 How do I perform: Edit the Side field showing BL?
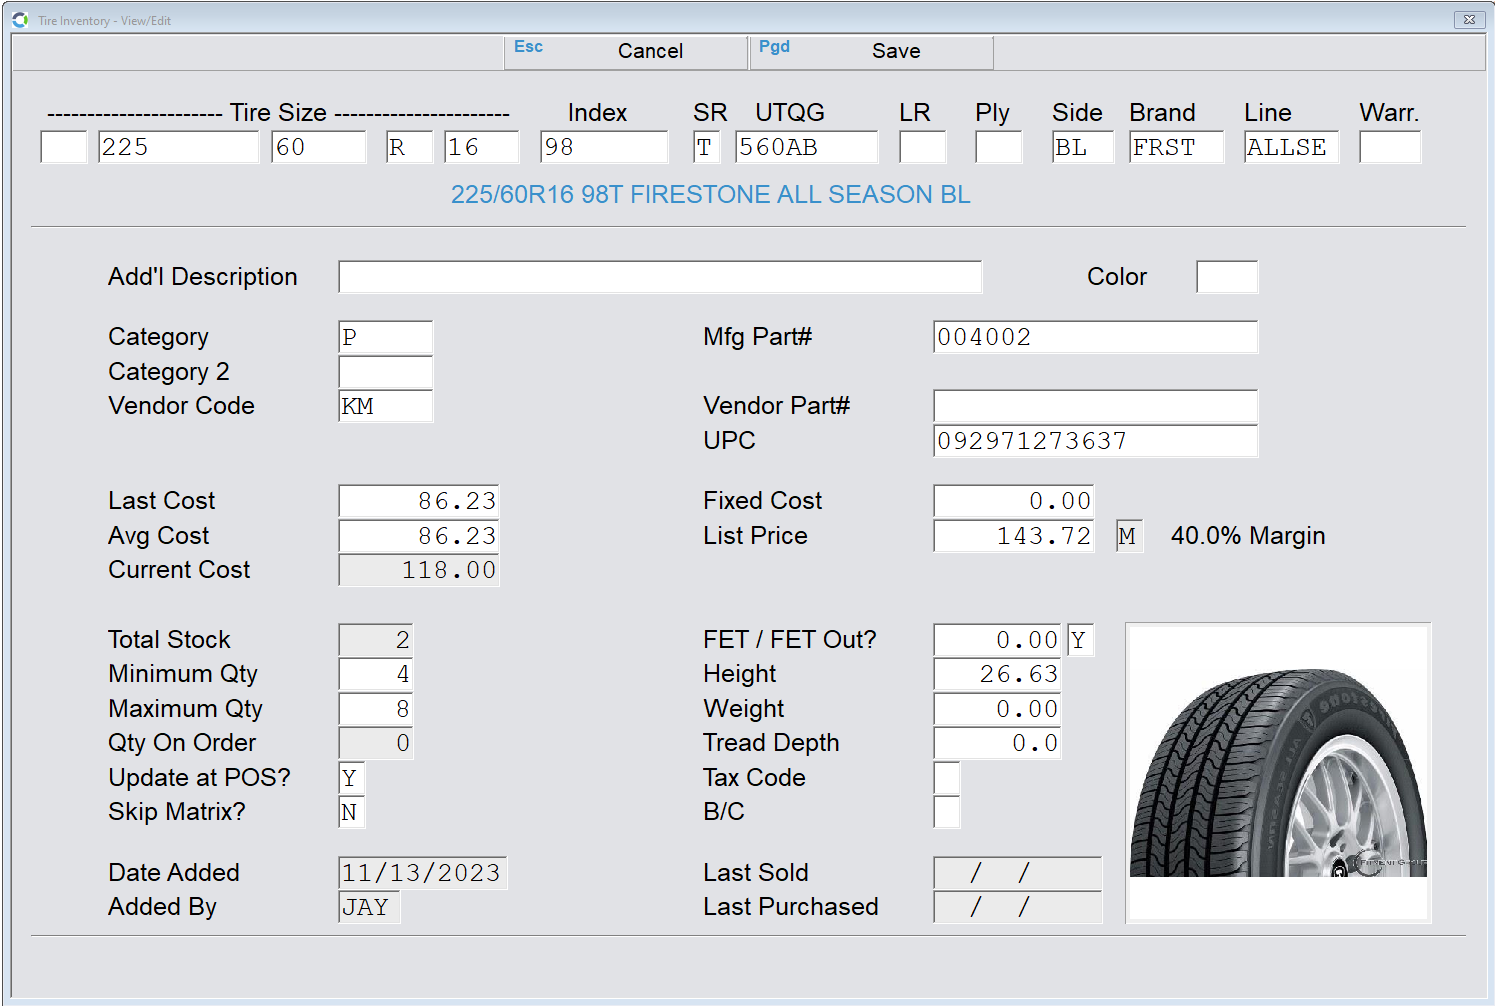click(1083, 147)
